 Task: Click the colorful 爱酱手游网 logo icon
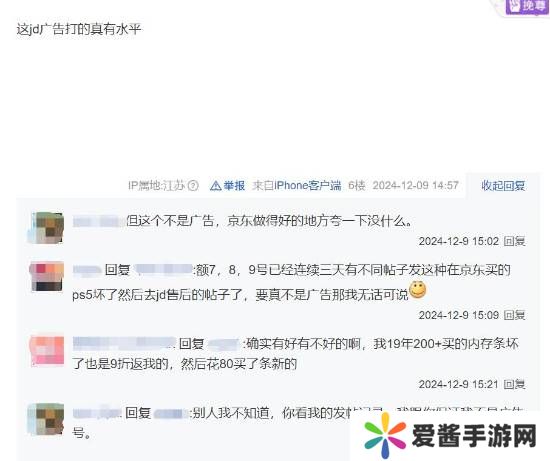pos(385,435)
